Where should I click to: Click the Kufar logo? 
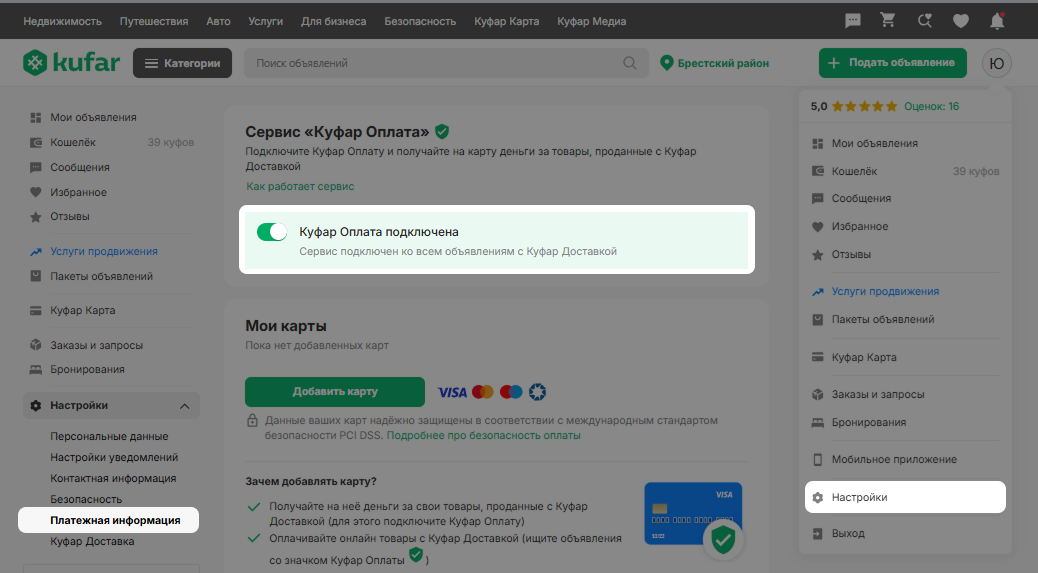click(x=71, y=63)
